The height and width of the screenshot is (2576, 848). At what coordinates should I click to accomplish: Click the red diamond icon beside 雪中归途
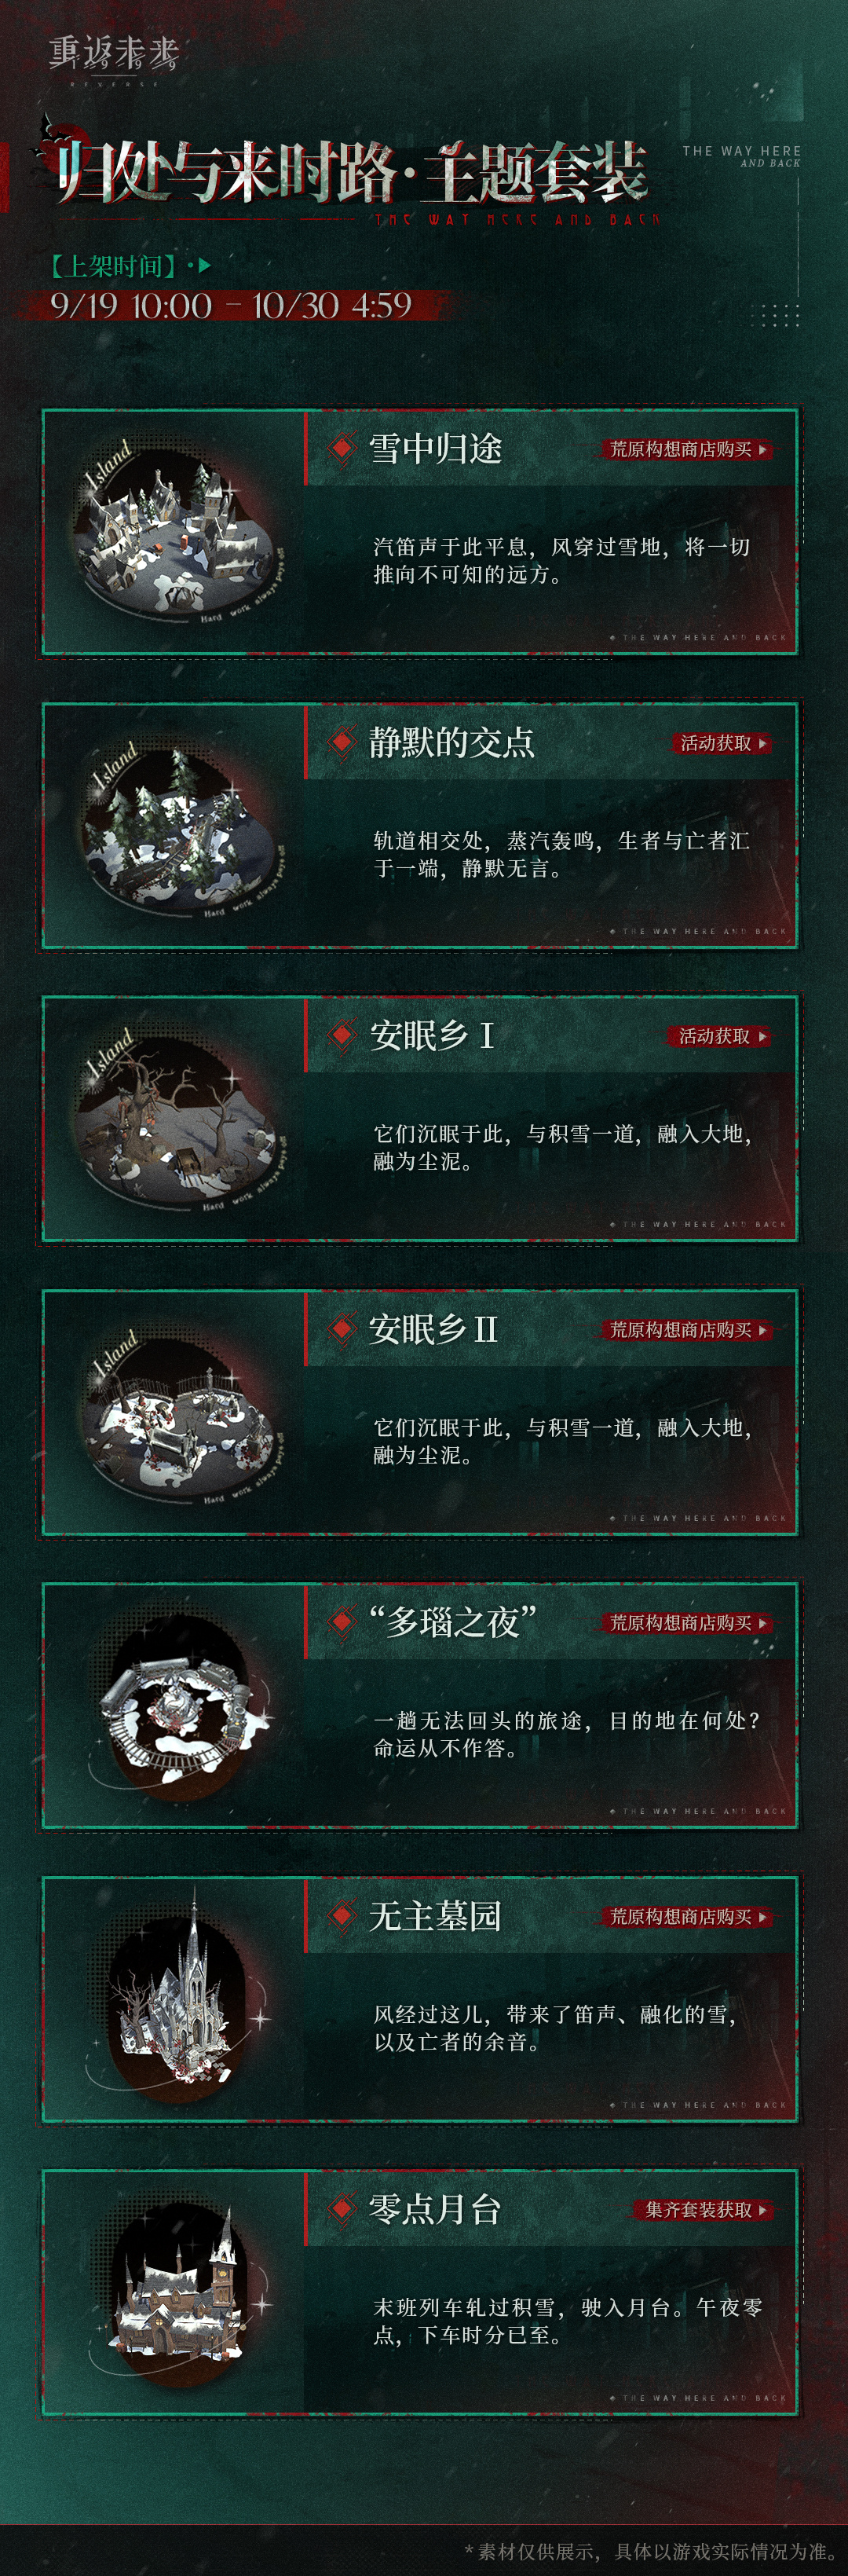pyautogui.click(x=343, y=449)
